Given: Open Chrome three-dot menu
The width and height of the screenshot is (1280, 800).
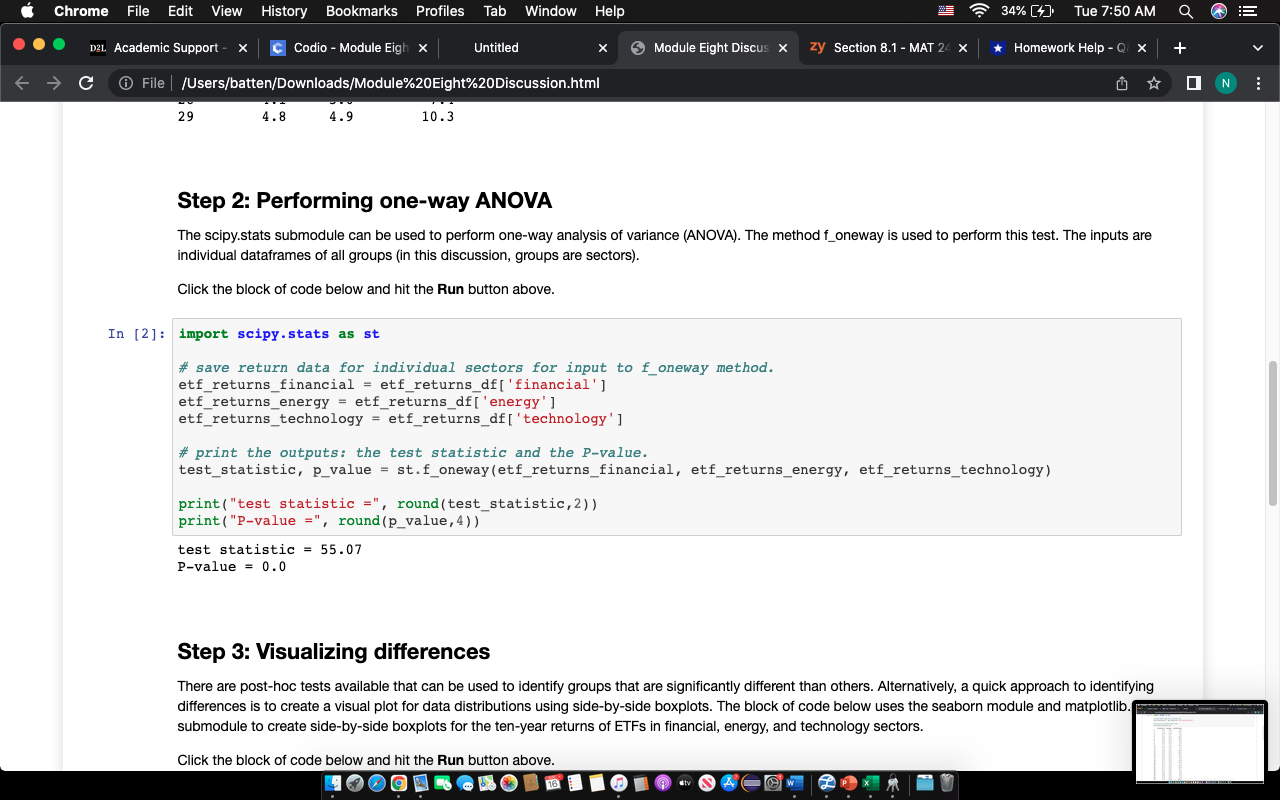Looking at the screenshot, I should coord(1257,83).
